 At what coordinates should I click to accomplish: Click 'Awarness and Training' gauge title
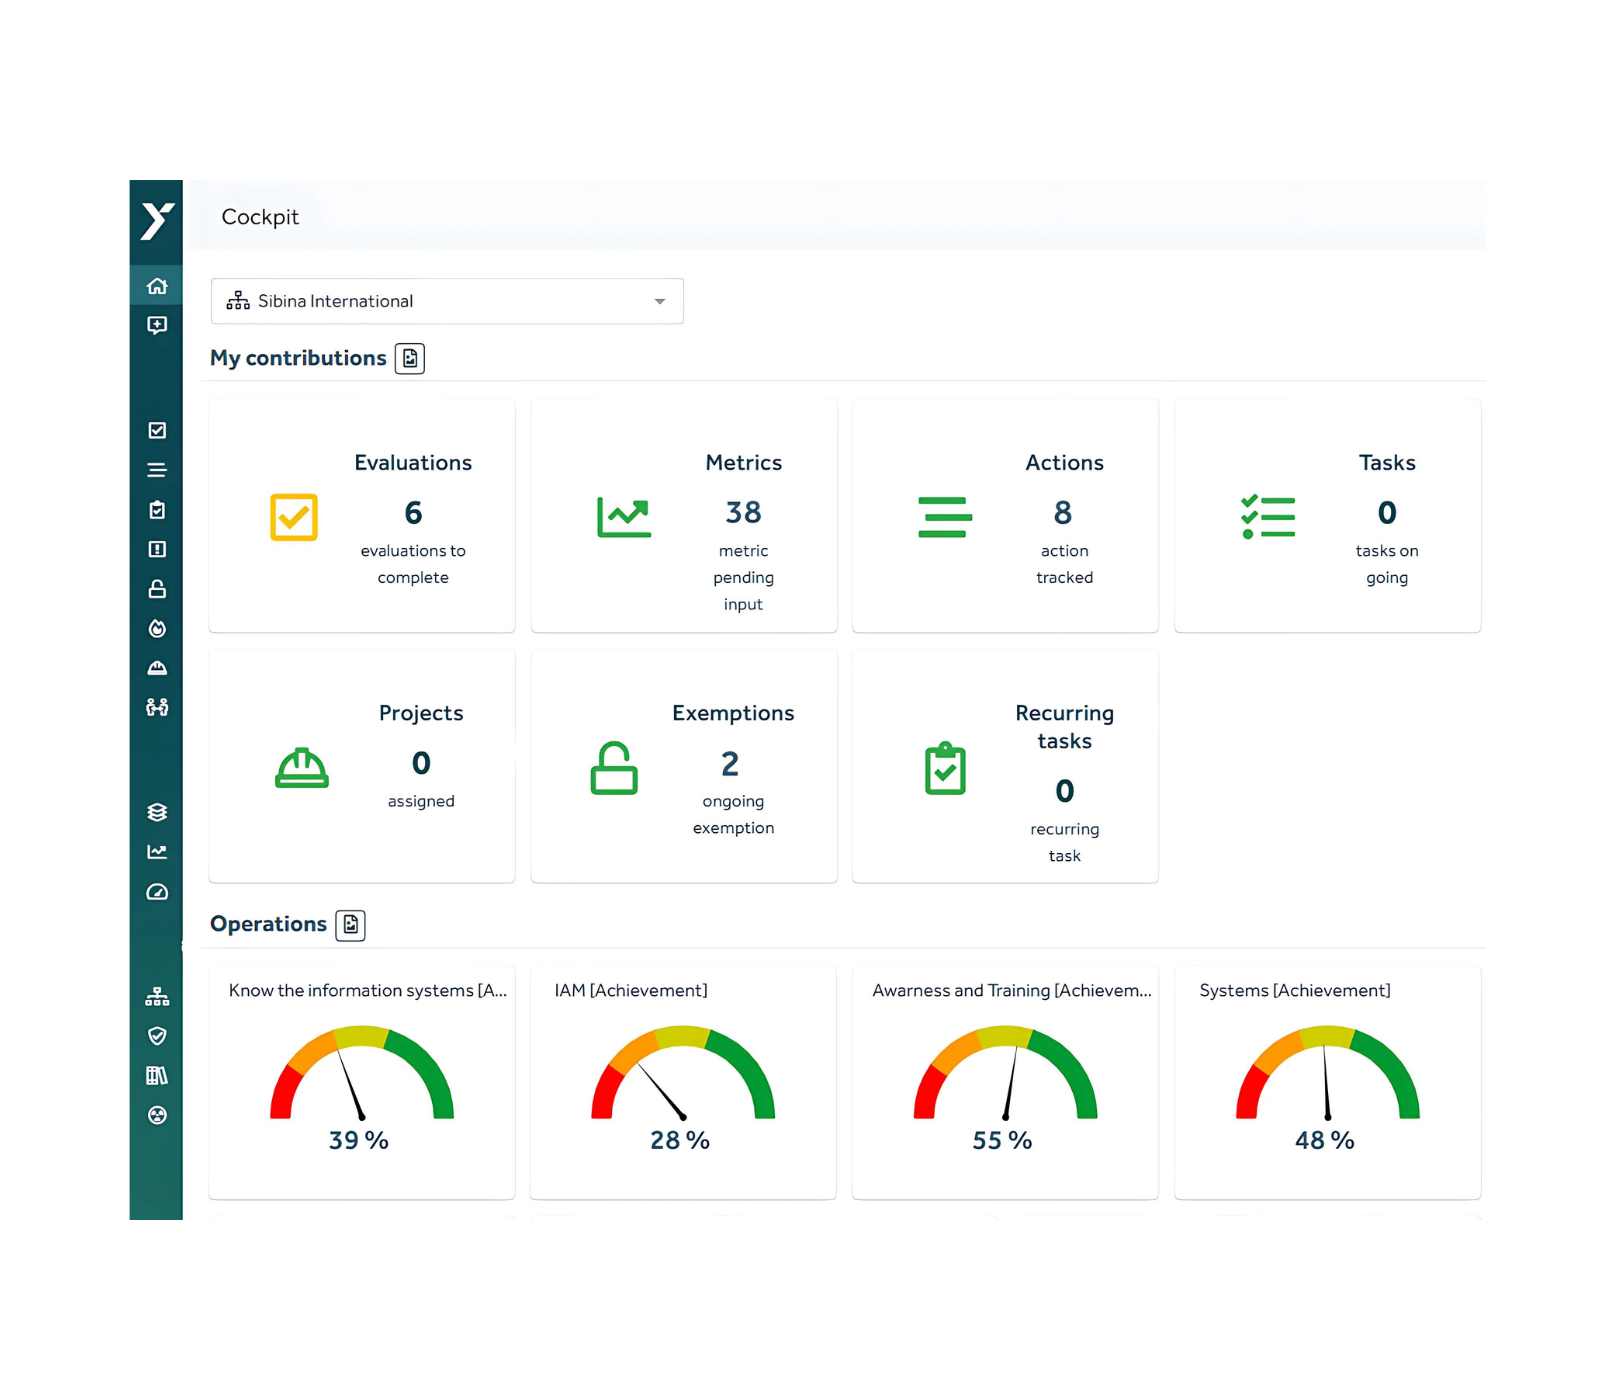pos(1012,990)
